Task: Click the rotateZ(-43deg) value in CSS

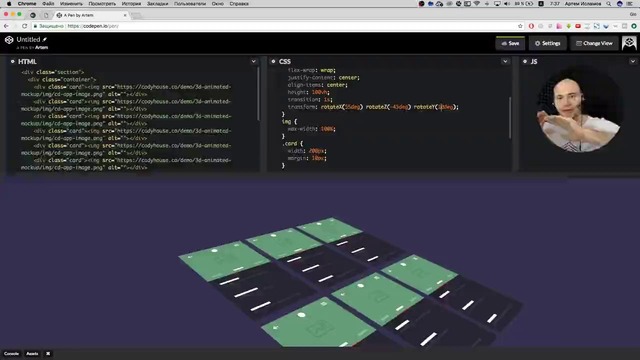Action: pyautogui.click(x=389, y=107)
